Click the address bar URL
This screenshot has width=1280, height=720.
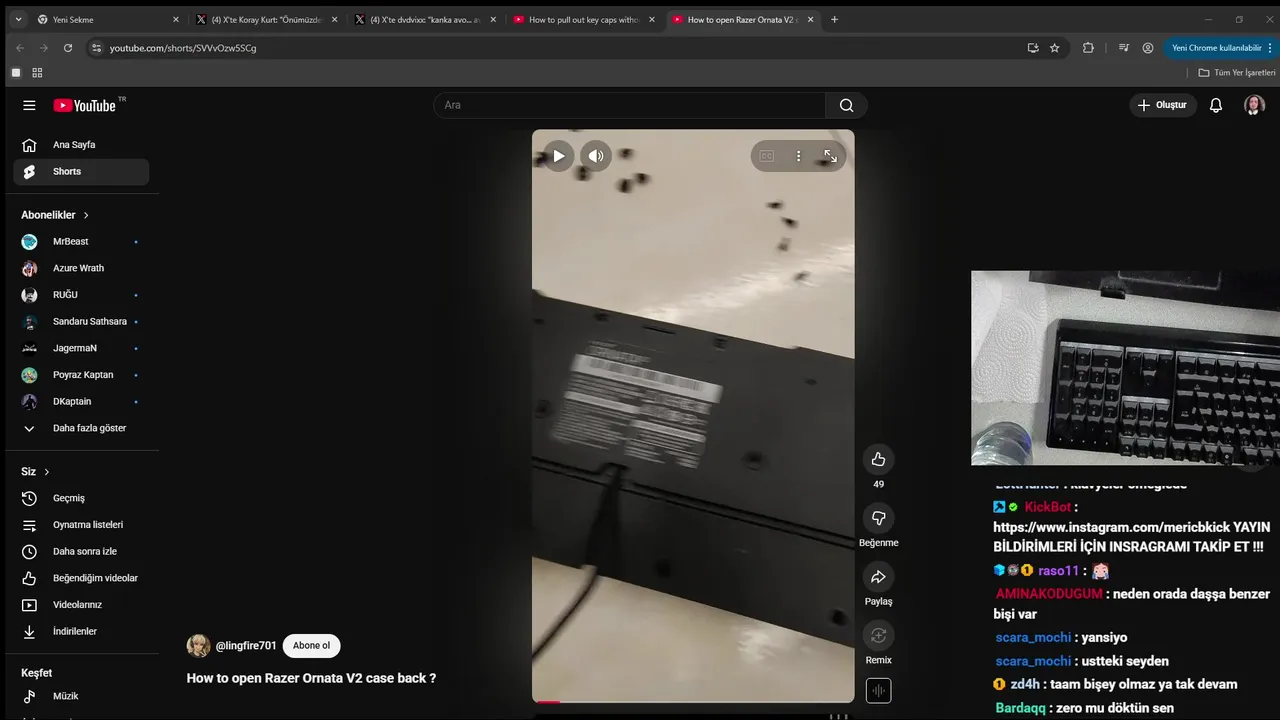pos(183,48)
